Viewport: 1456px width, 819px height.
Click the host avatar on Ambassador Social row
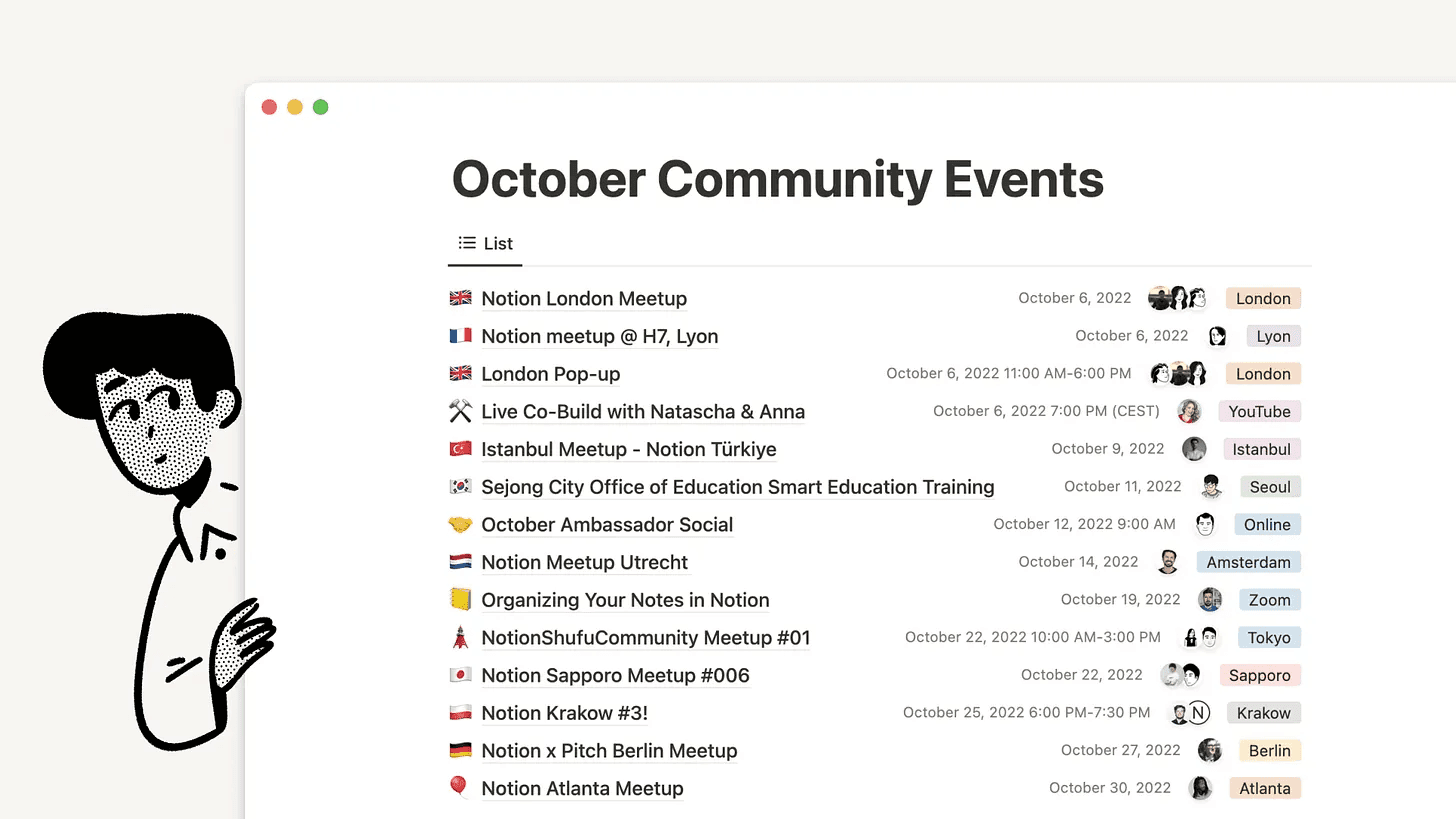pos(1205,524)
